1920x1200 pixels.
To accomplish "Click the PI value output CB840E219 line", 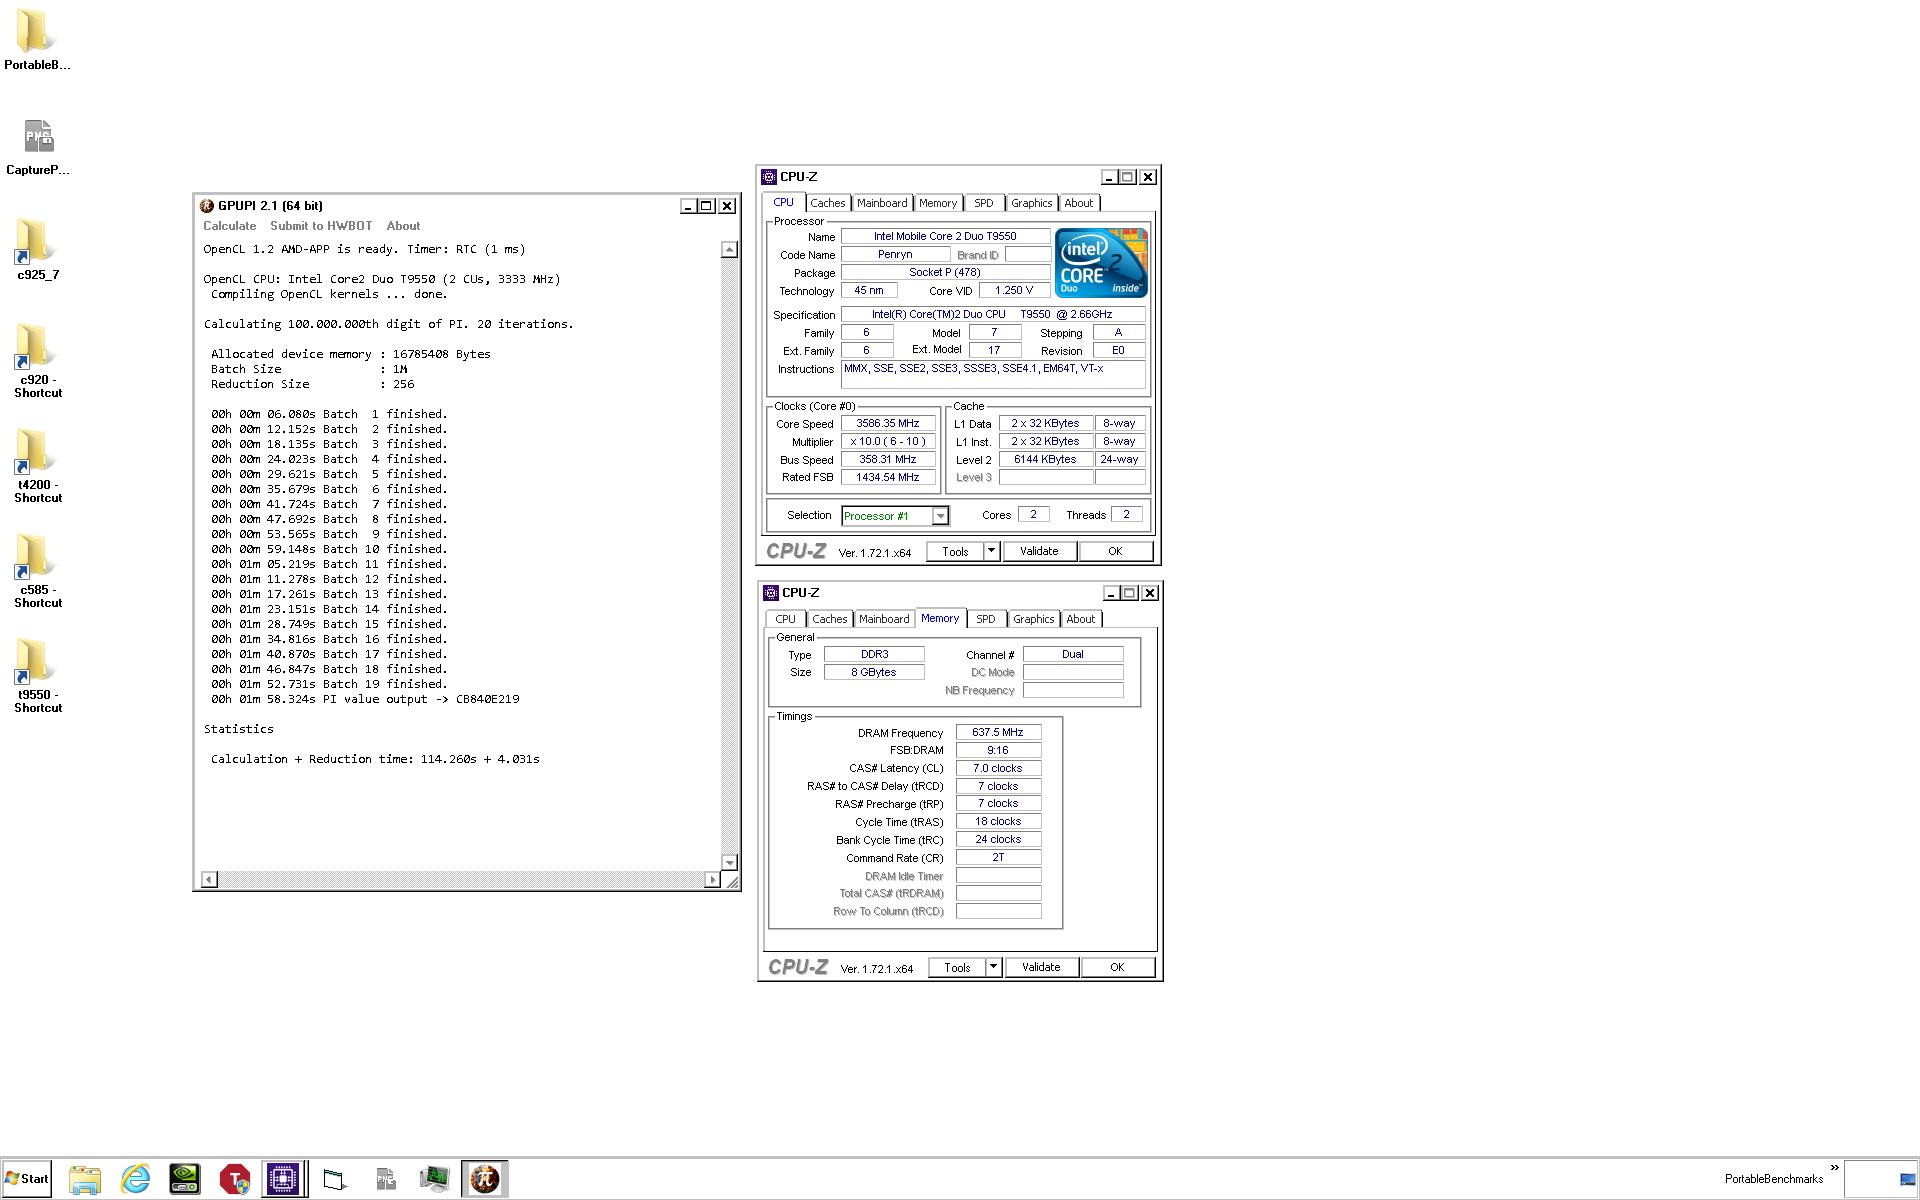I will (x=365, y=700).
